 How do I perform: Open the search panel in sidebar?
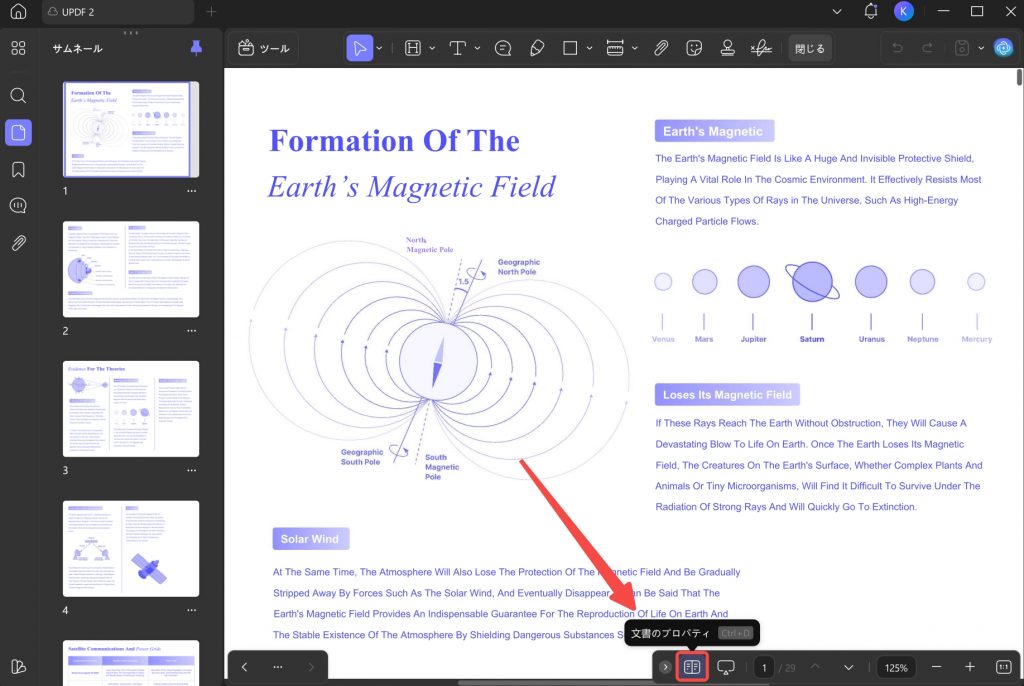click(18, 96)
